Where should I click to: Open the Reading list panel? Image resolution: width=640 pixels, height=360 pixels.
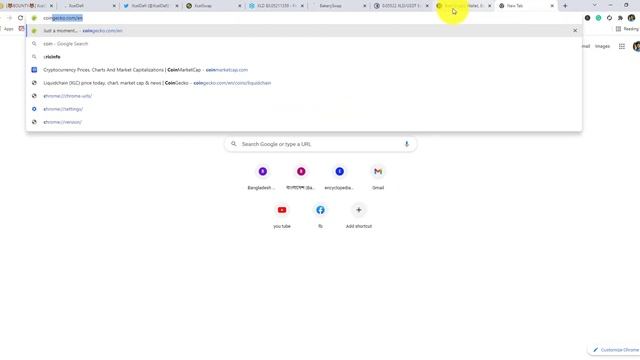pyautogui.click(x=627, y=29)
